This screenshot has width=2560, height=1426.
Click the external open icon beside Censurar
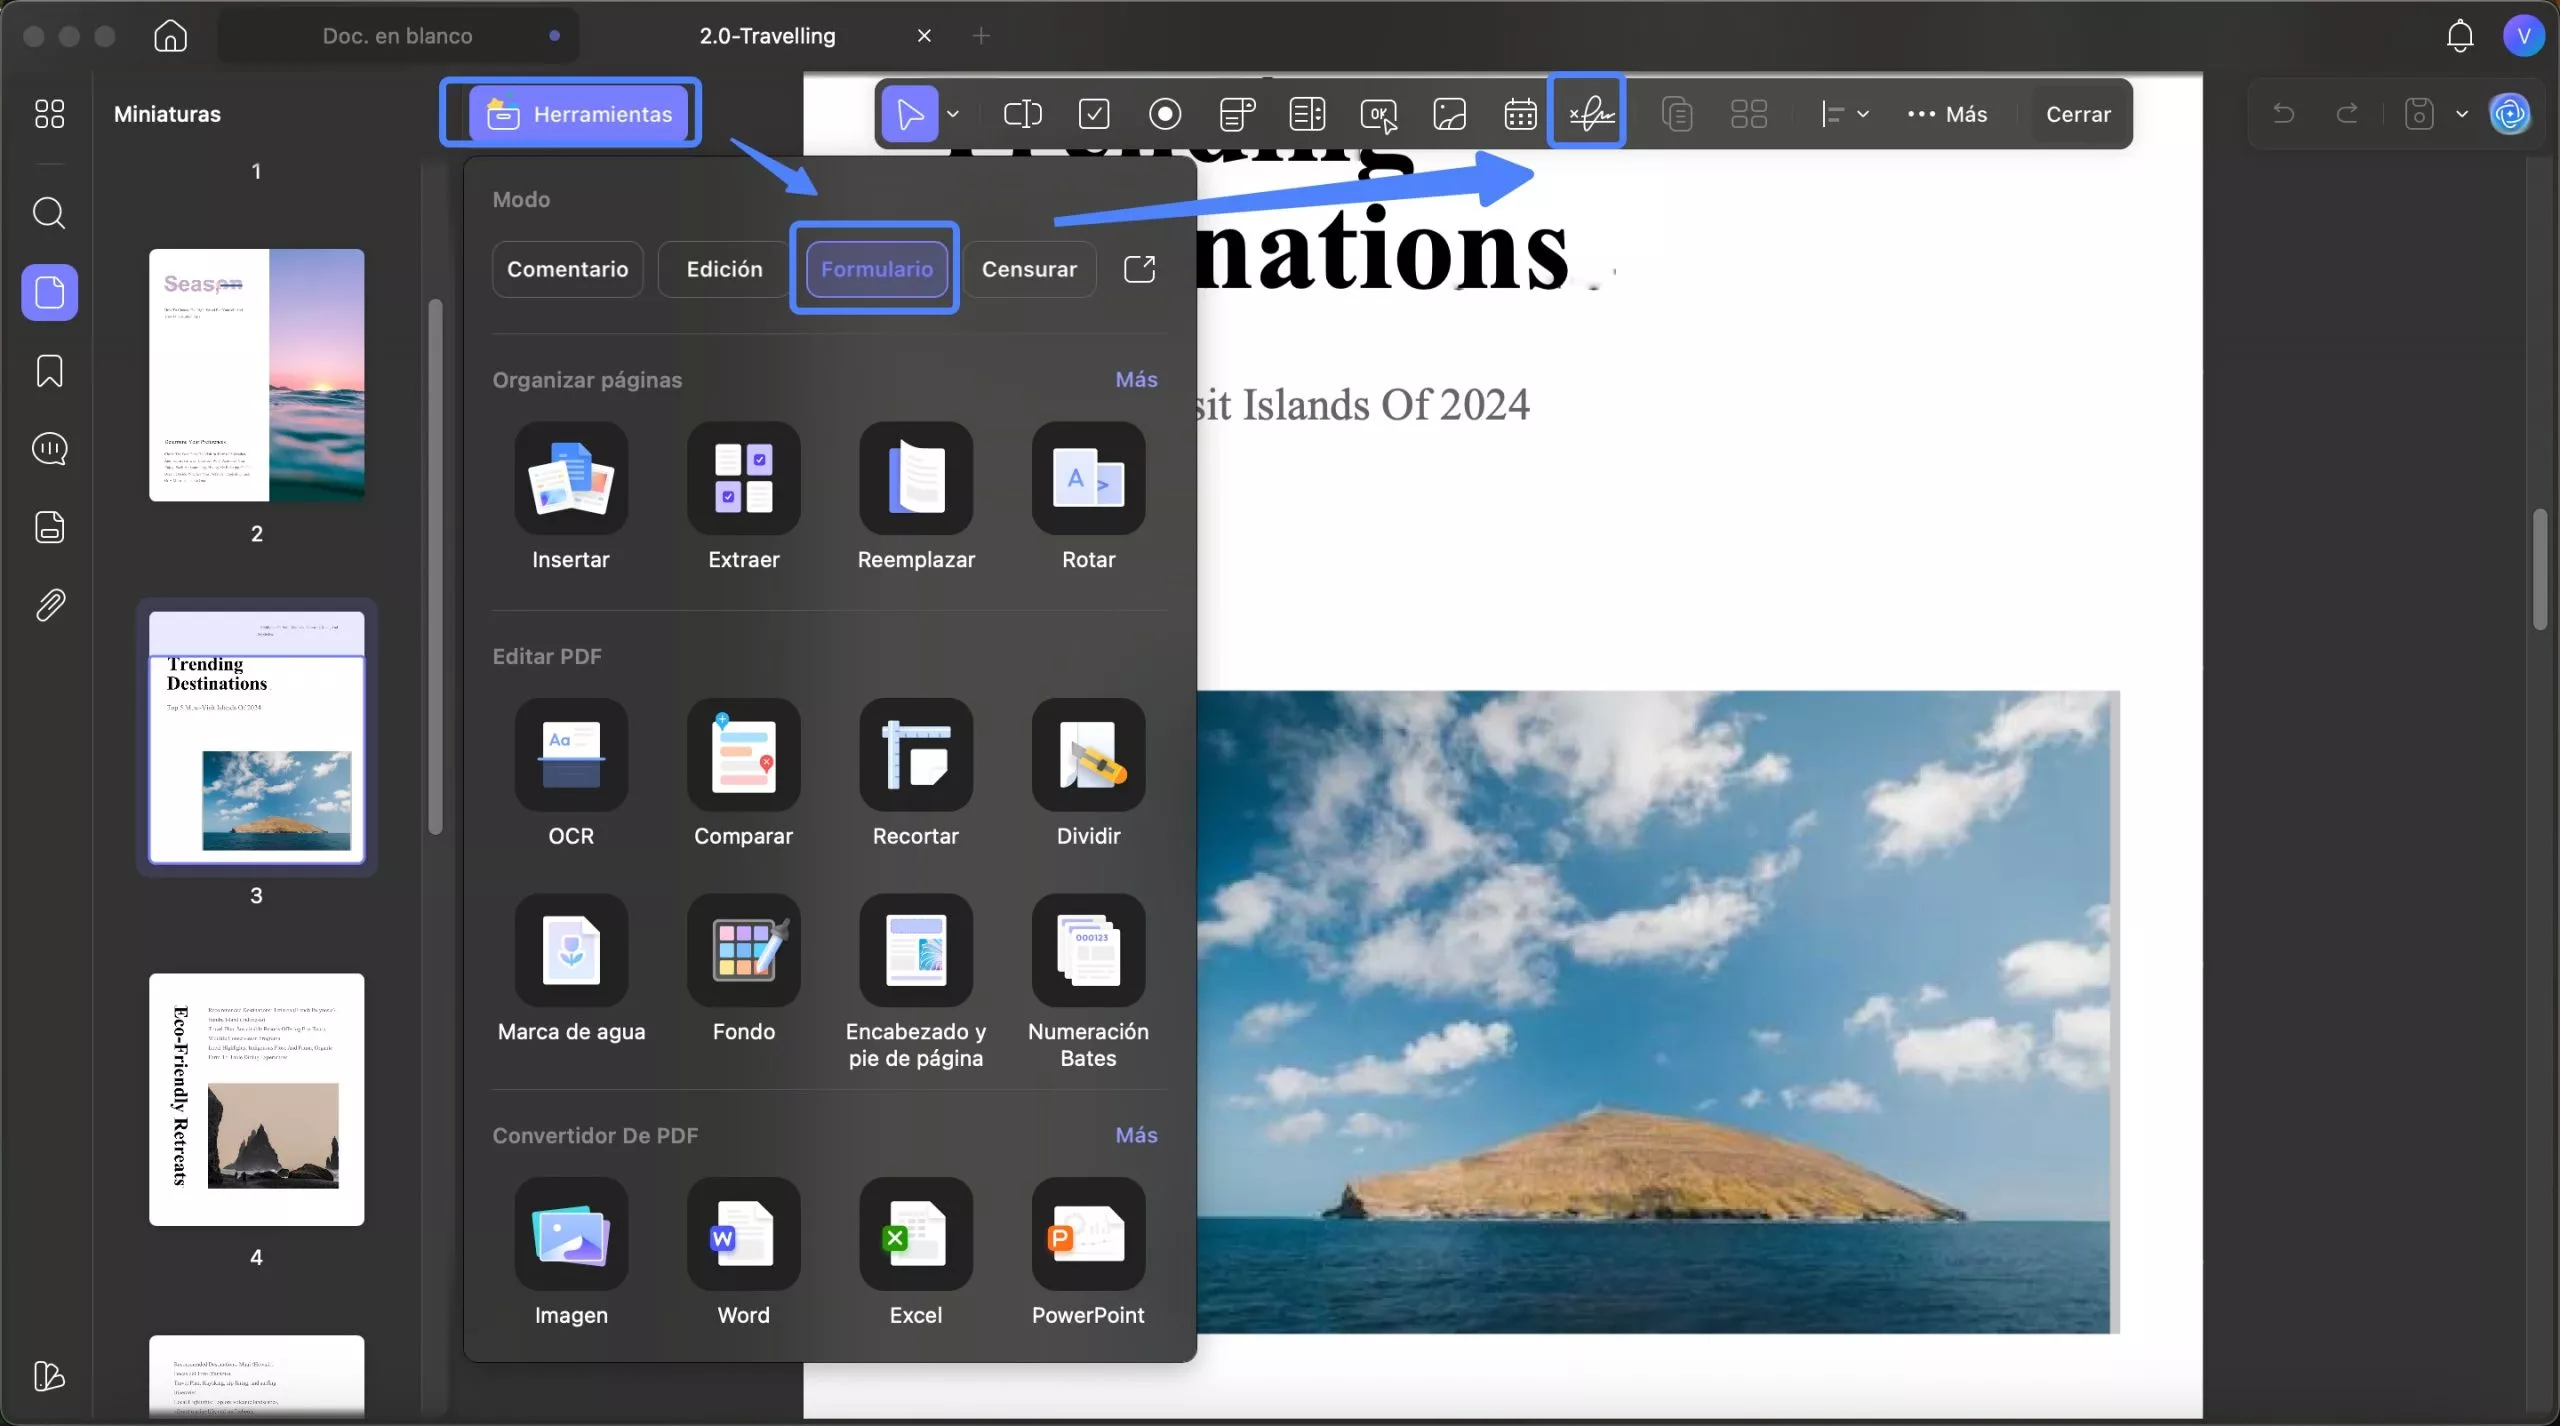coord(1139,269)
